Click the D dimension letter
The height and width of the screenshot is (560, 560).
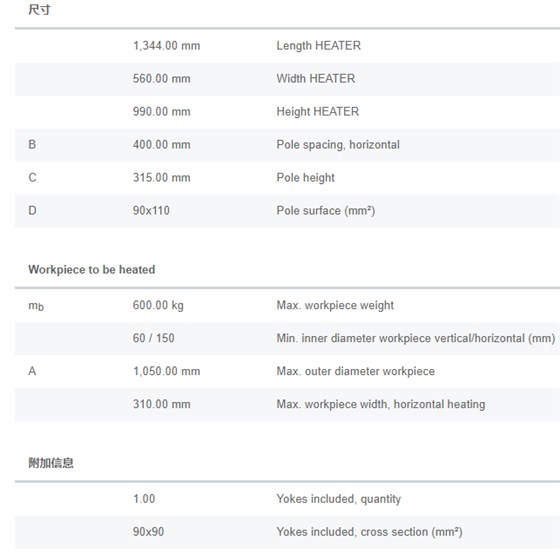pyautogui.click(x=32, y=211)
